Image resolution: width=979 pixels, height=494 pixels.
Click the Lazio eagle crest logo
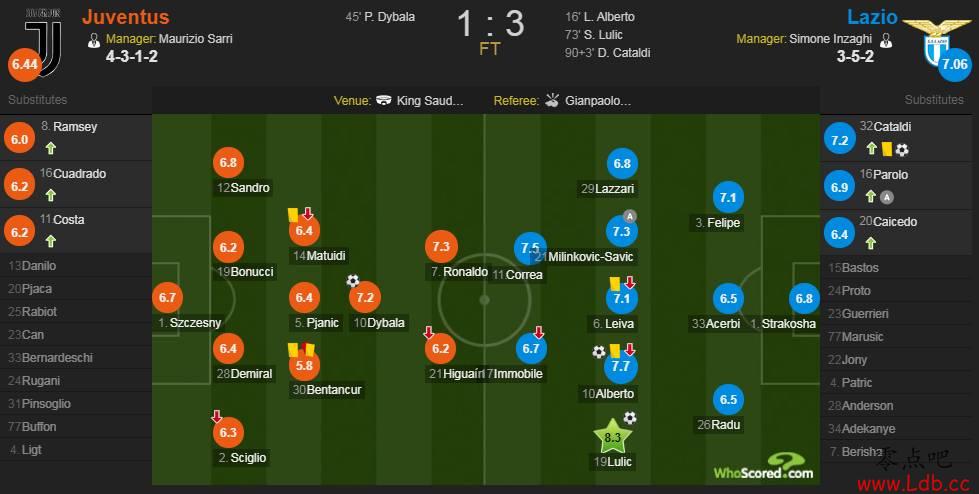click(937, 41)
